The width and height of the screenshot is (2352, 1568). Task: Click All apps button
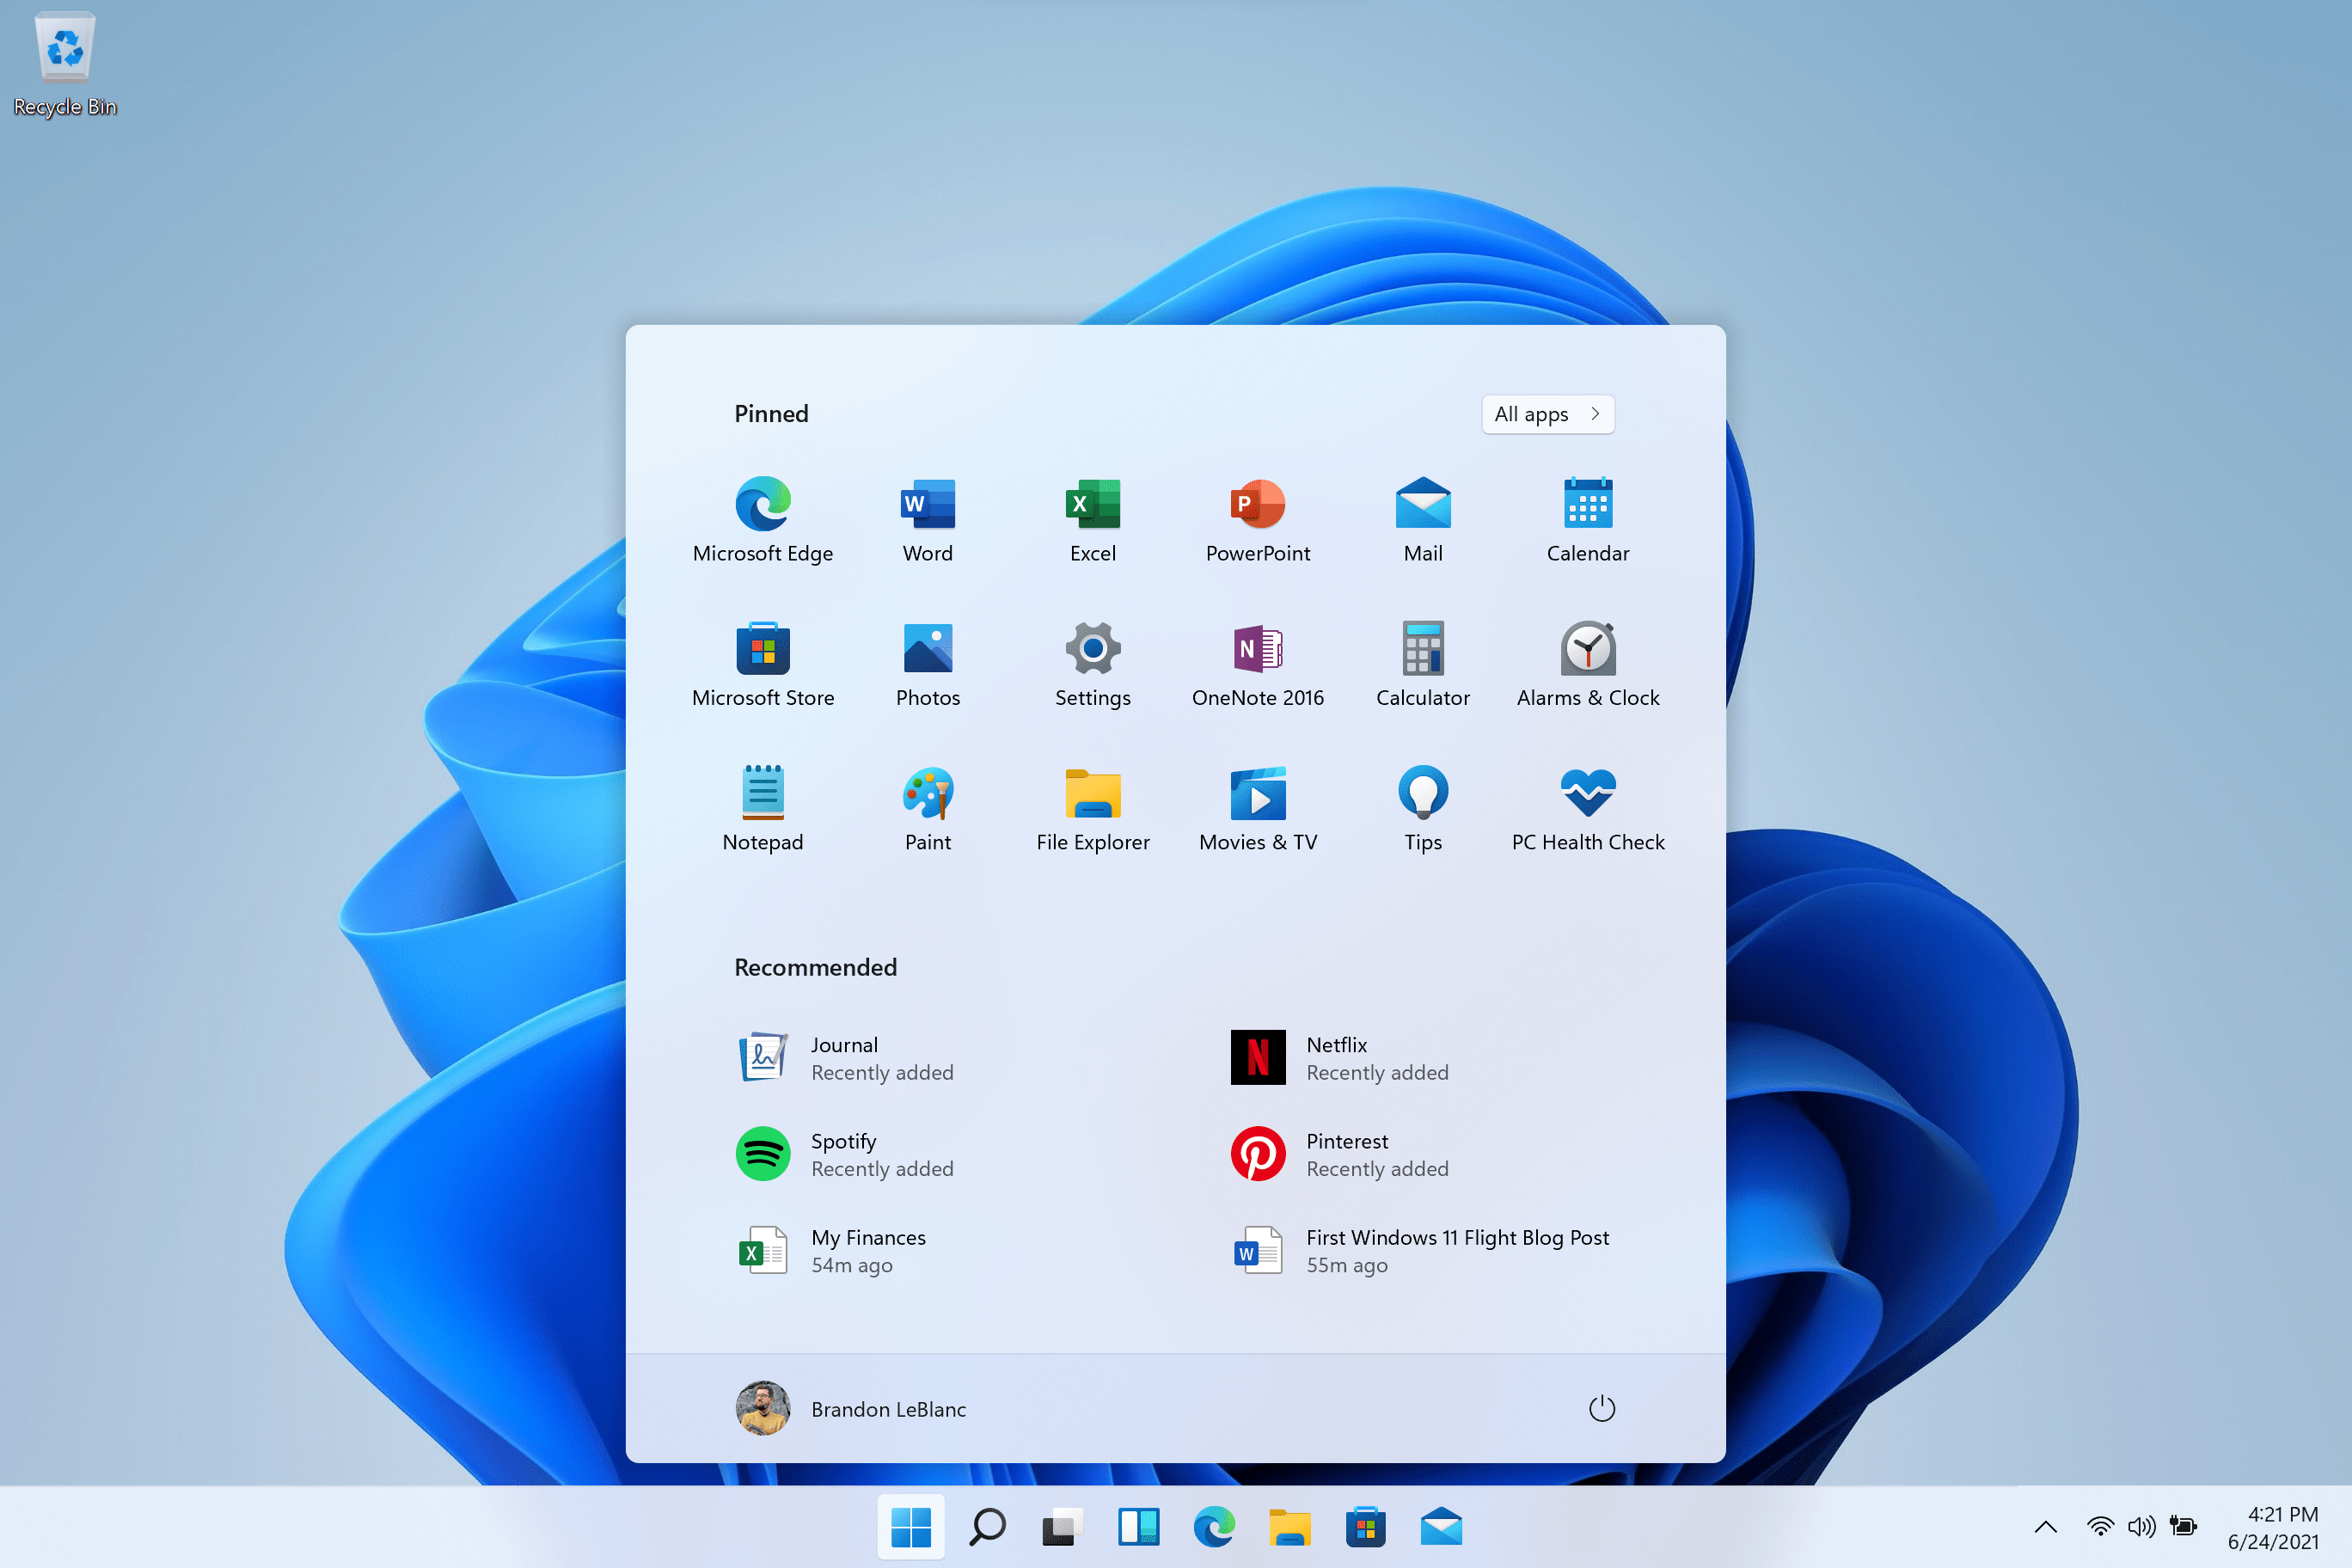click(x=1546, y=413)
